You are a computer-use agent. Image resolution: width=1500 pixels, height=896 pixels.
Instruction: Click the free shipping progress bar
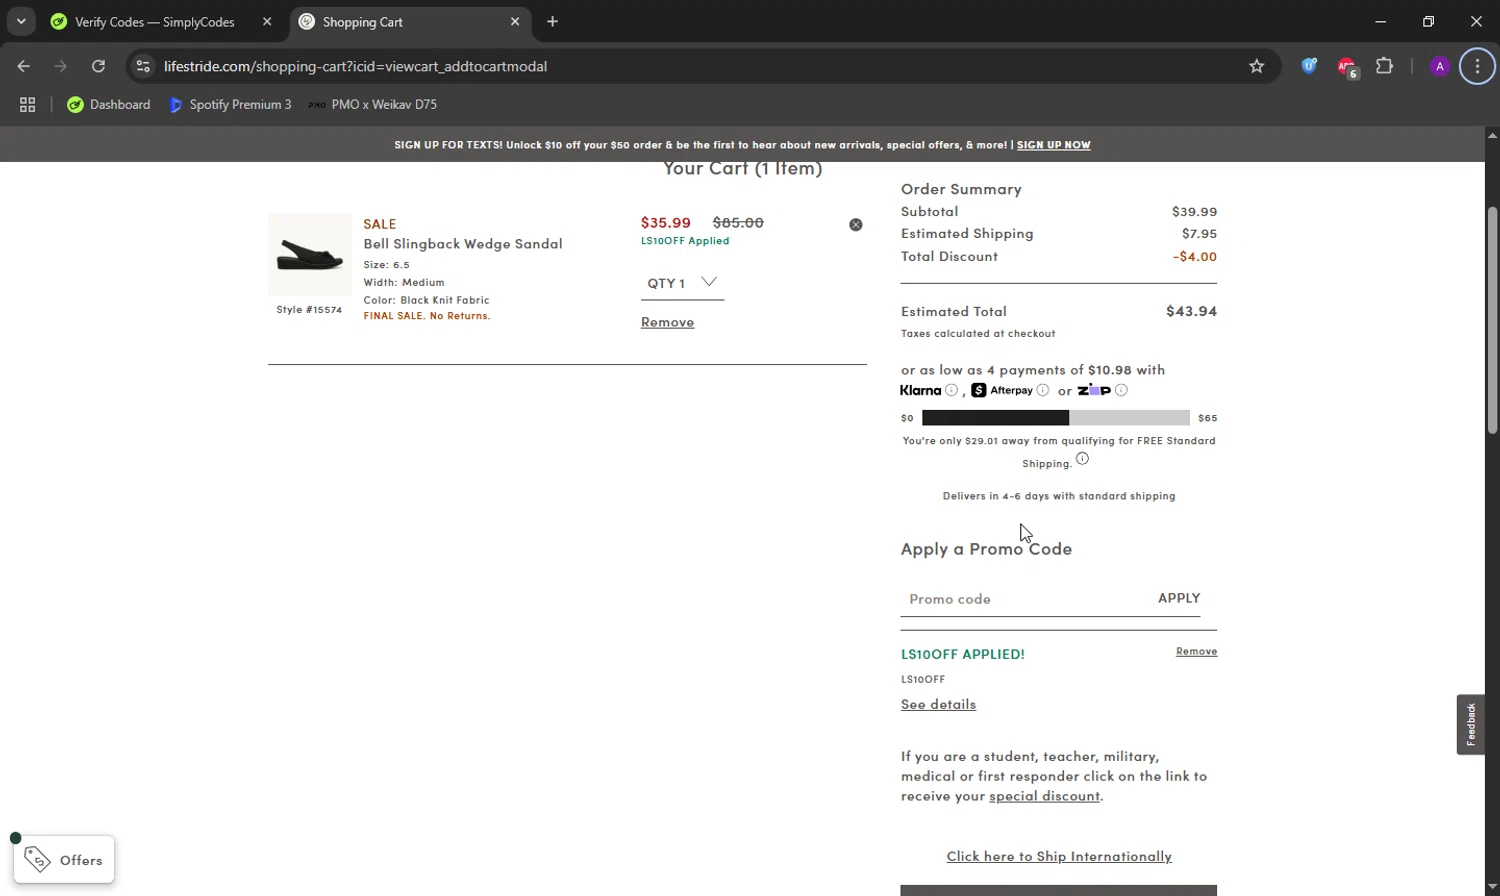pos(1056,418)
